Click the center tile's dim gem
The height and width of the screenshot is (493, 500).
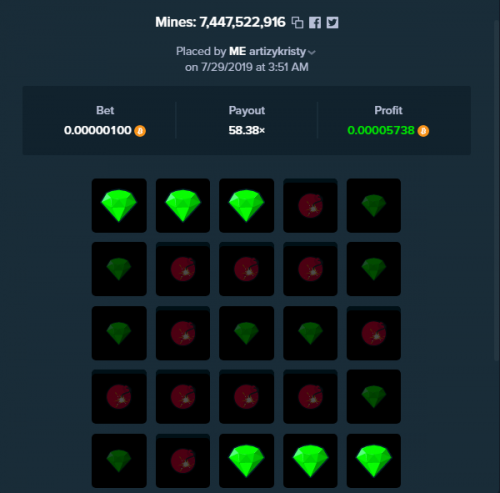pyautogui.click(x=246, y=333)
